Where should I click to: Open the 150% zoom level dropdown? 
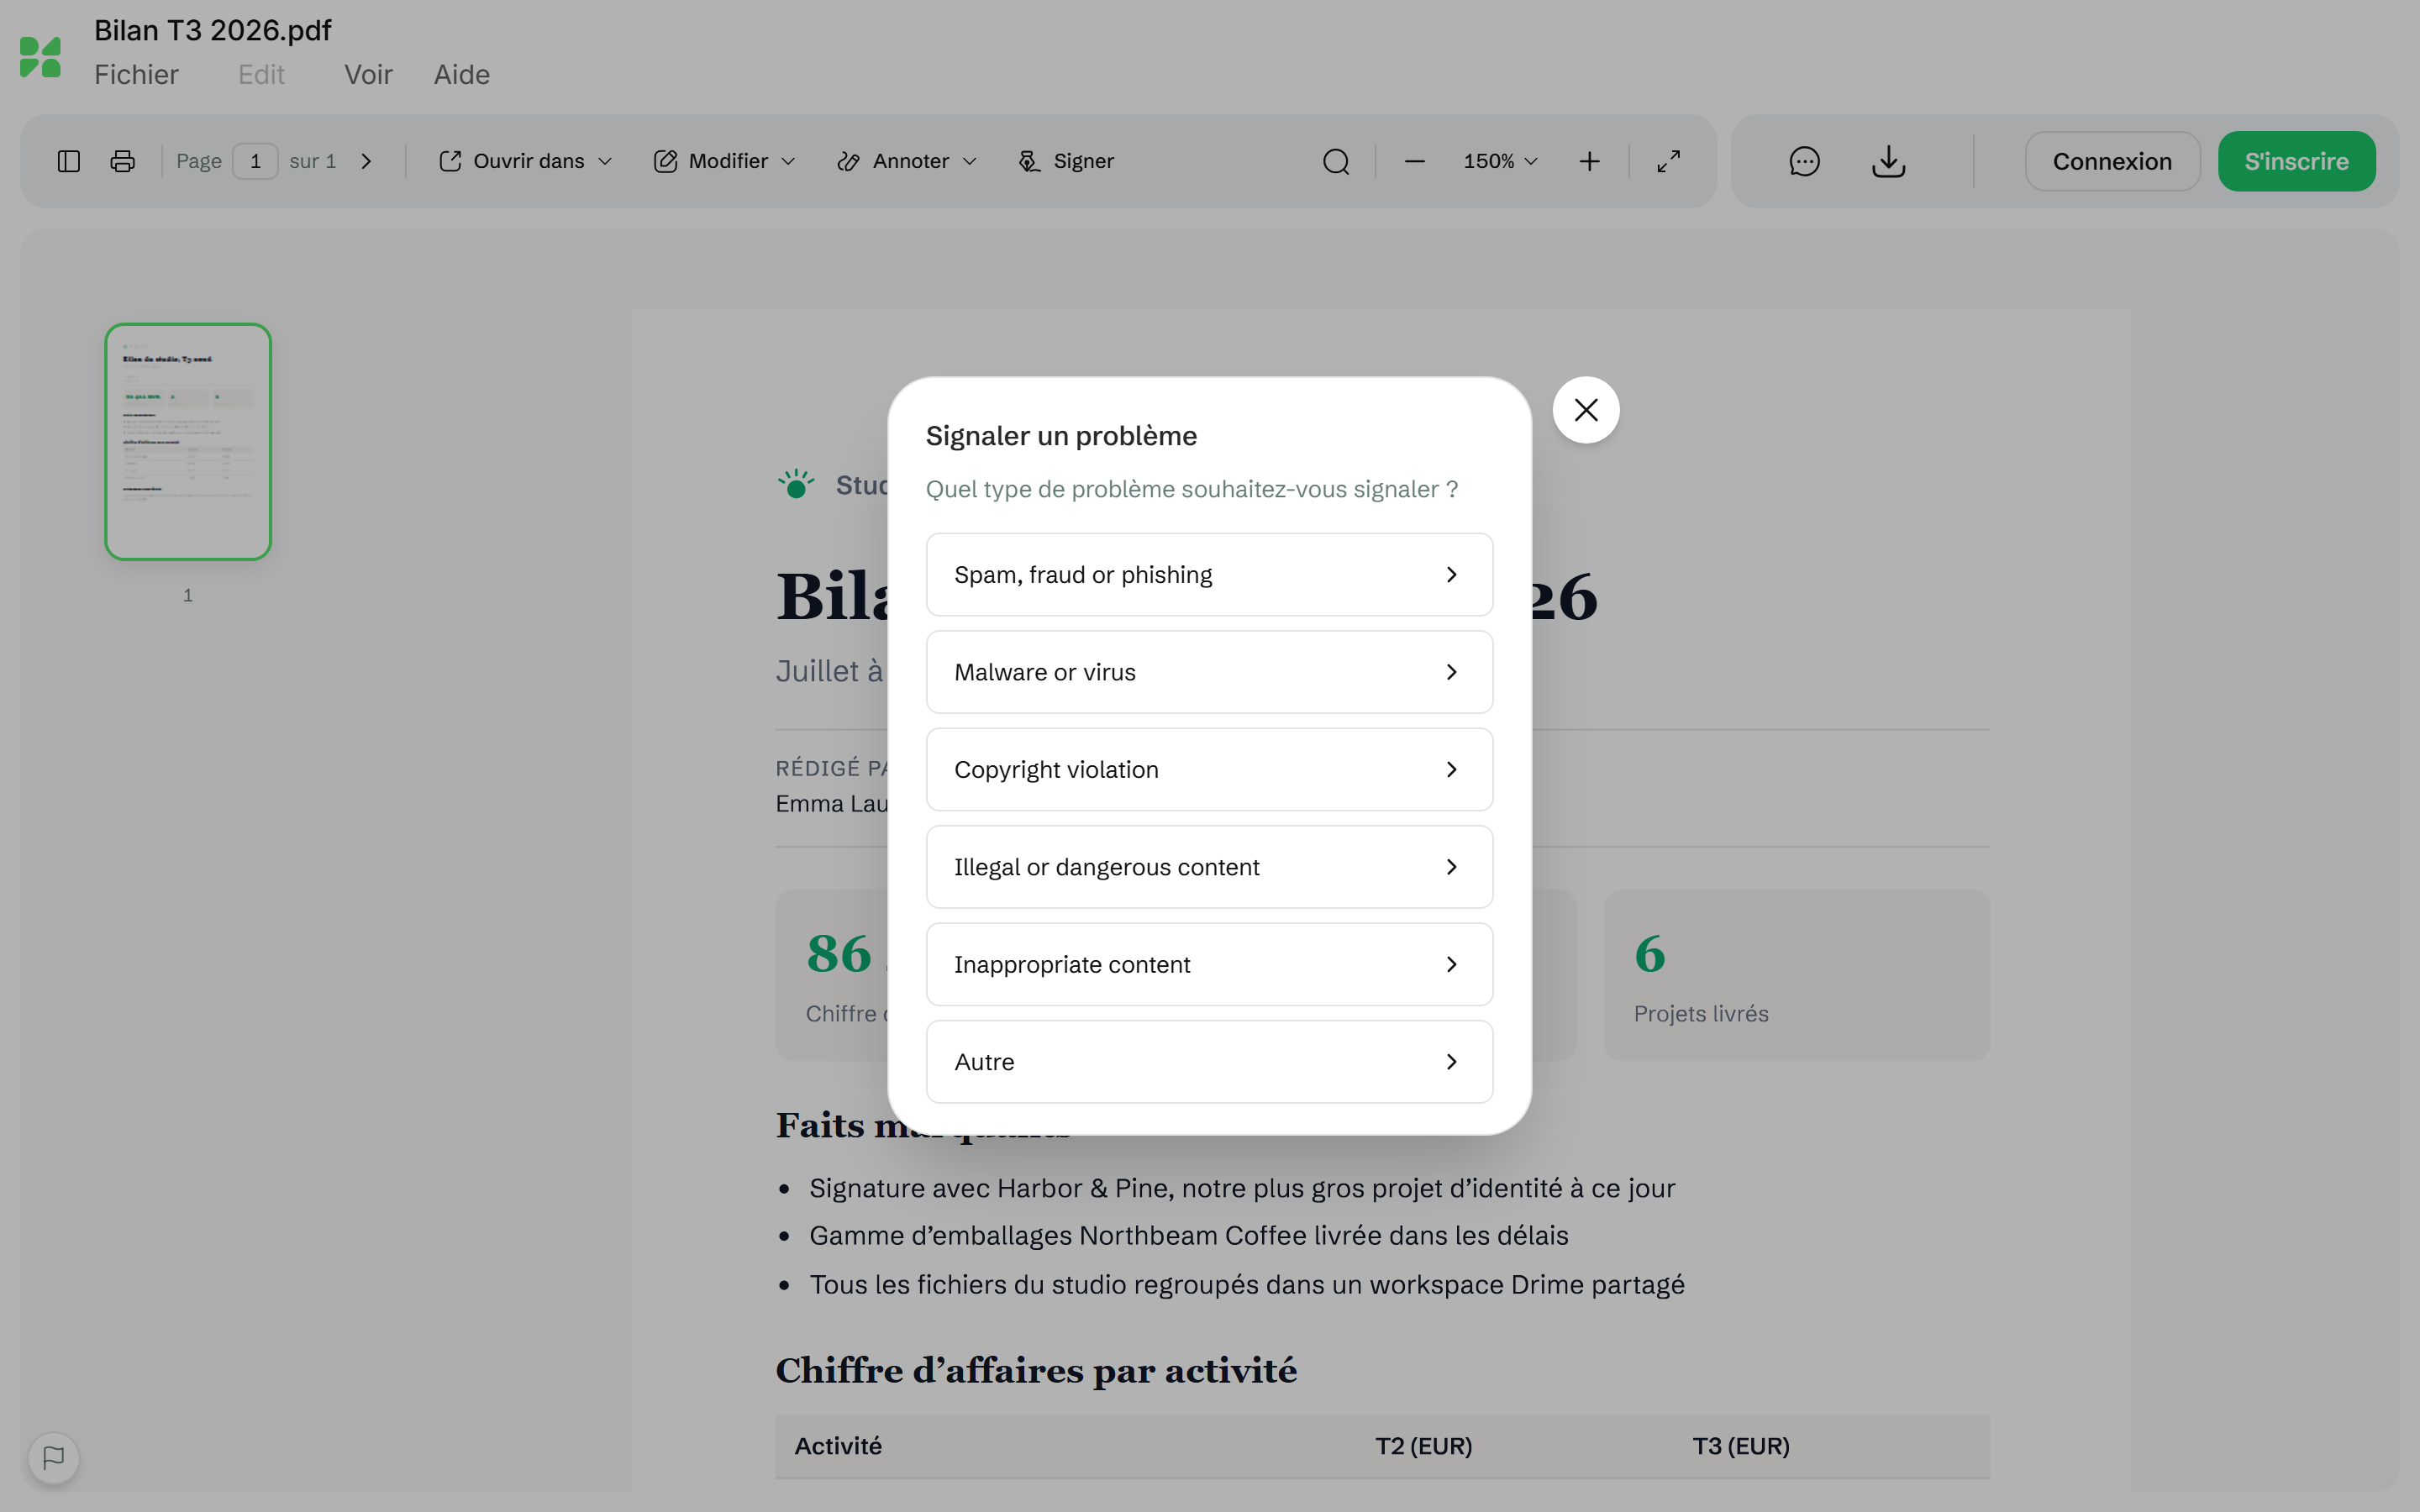point(1500,161)
